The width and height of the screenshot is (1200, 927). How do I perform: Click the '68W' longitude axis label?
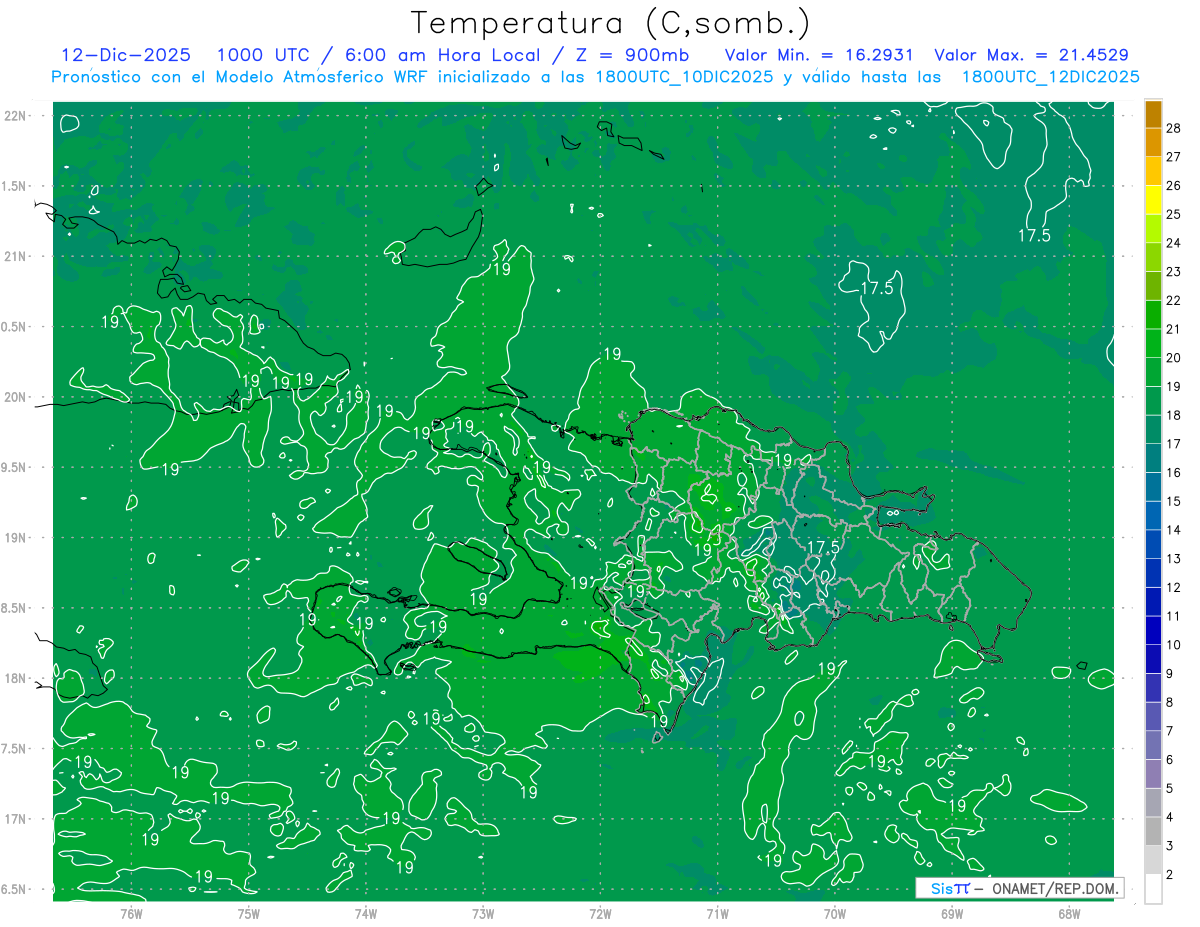(x=1069, y=912)
